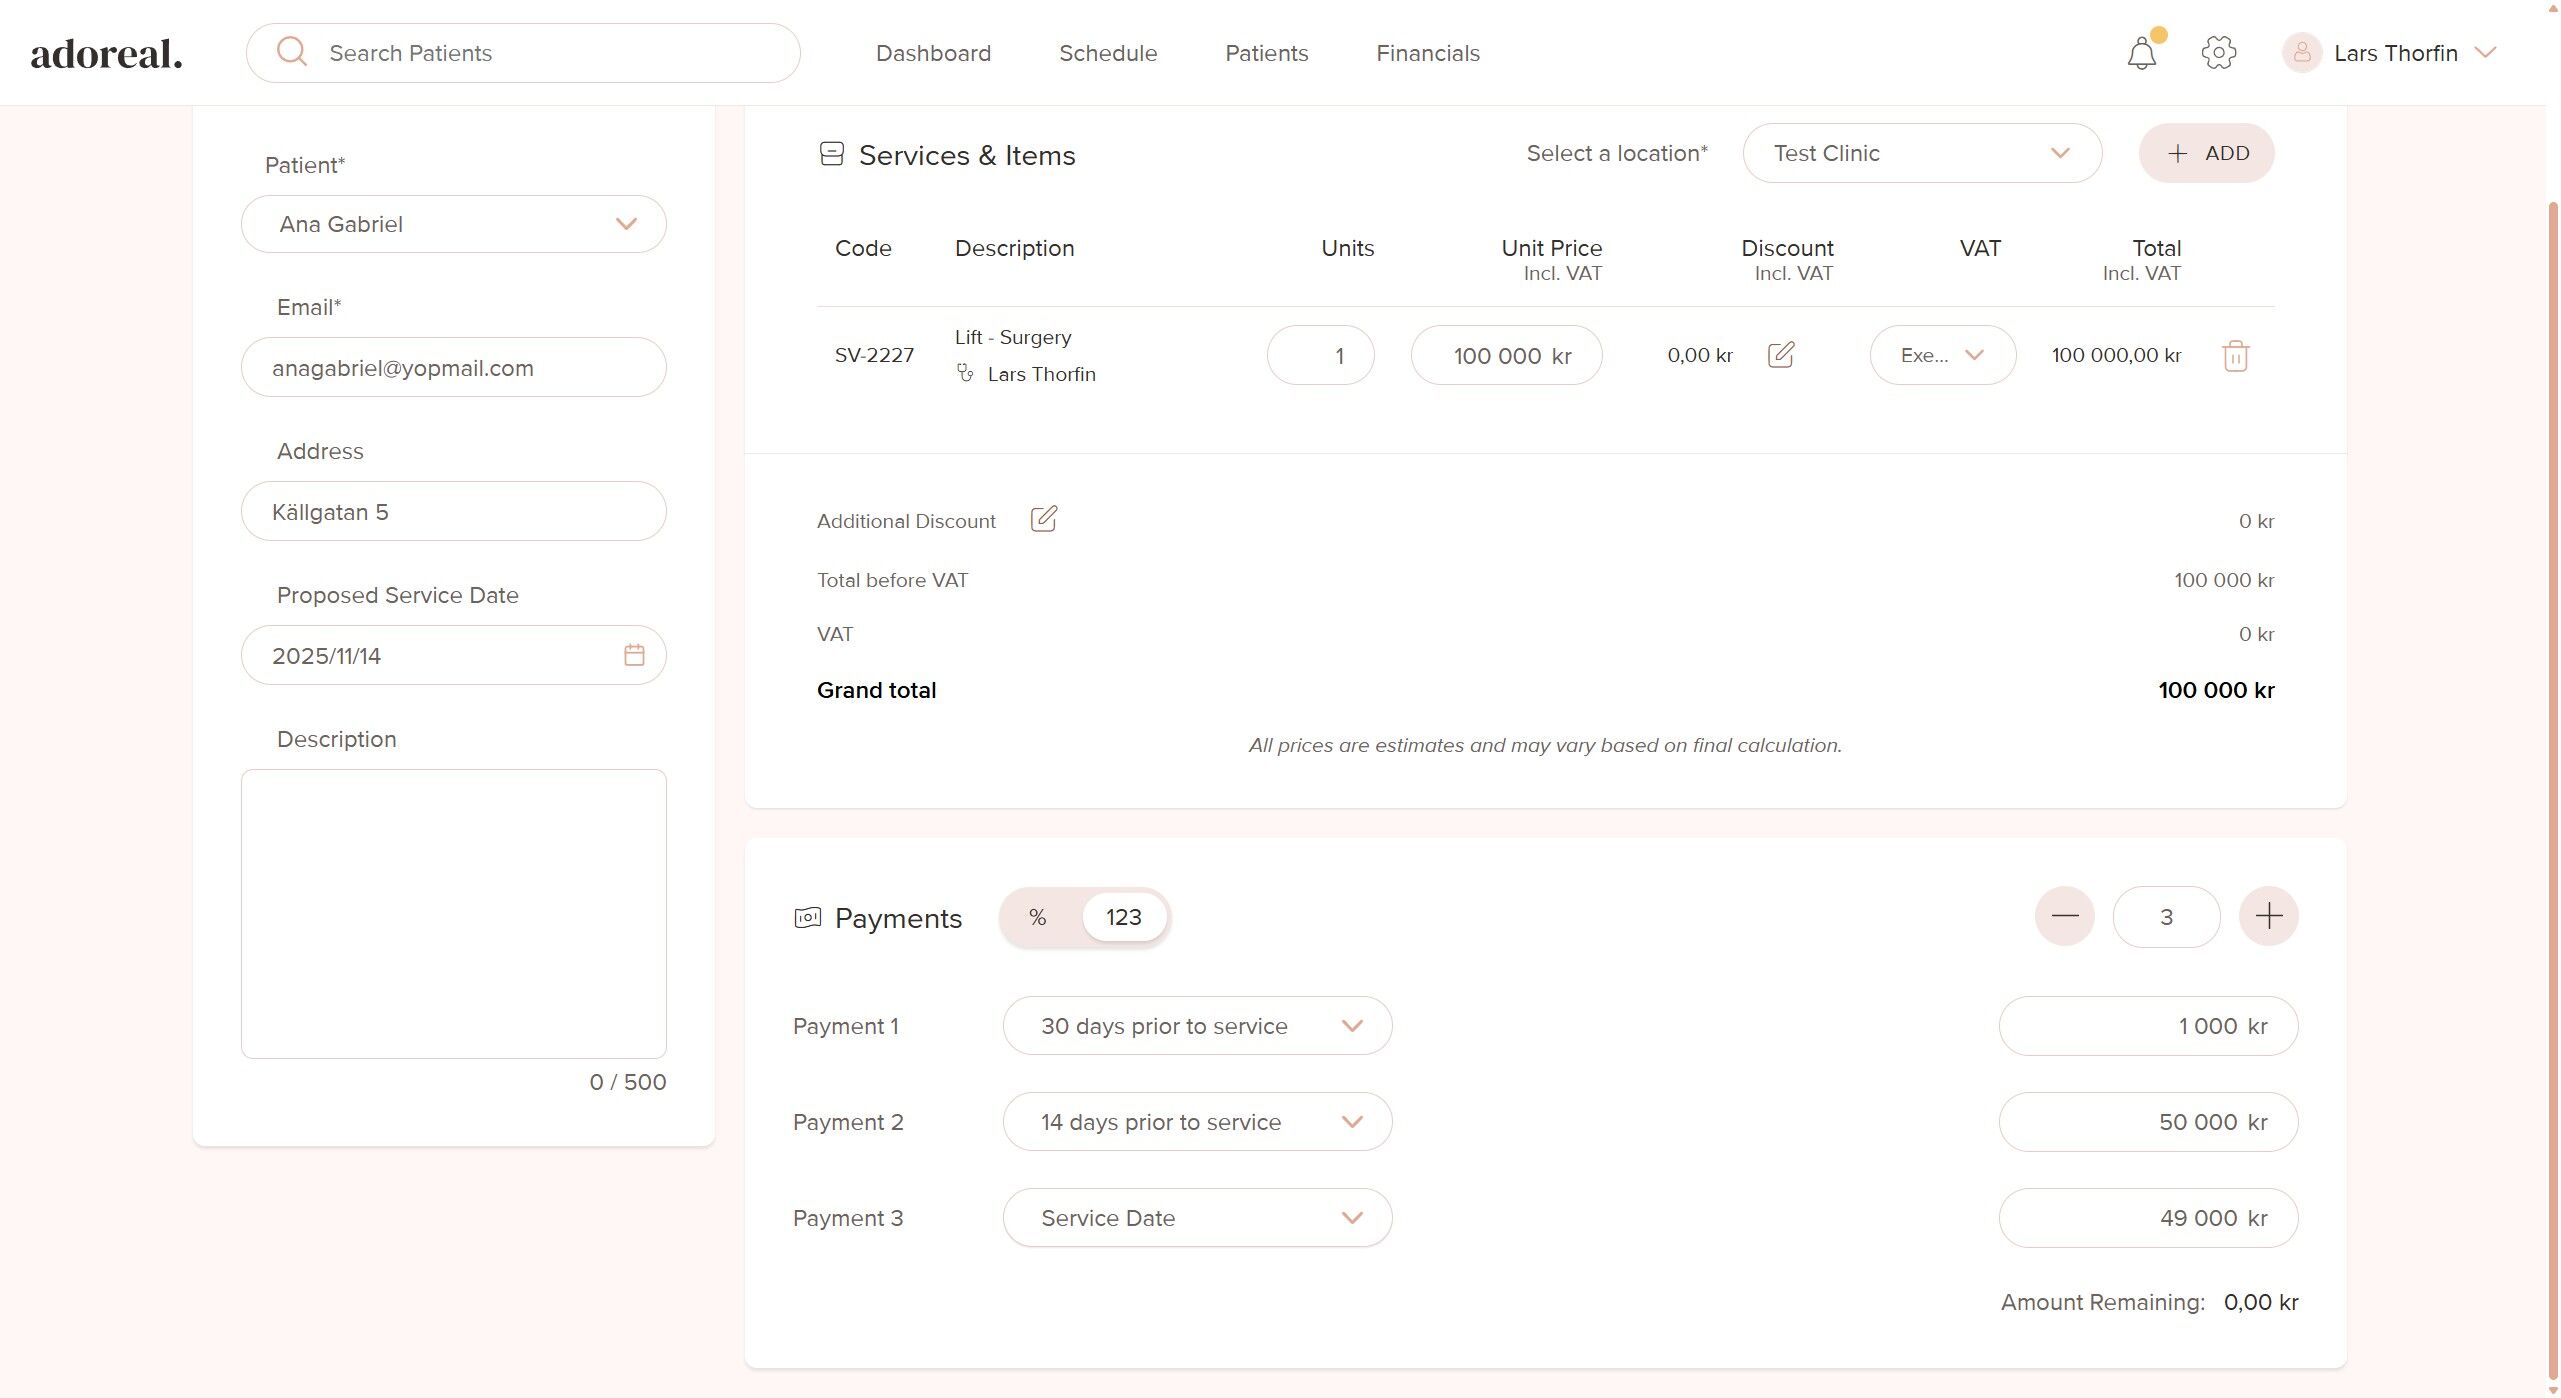Image resolution: width=2561 pixels, height=1398 pixels.
Task: Open the Proposed Service Date calendar
Action: [634, 655]
